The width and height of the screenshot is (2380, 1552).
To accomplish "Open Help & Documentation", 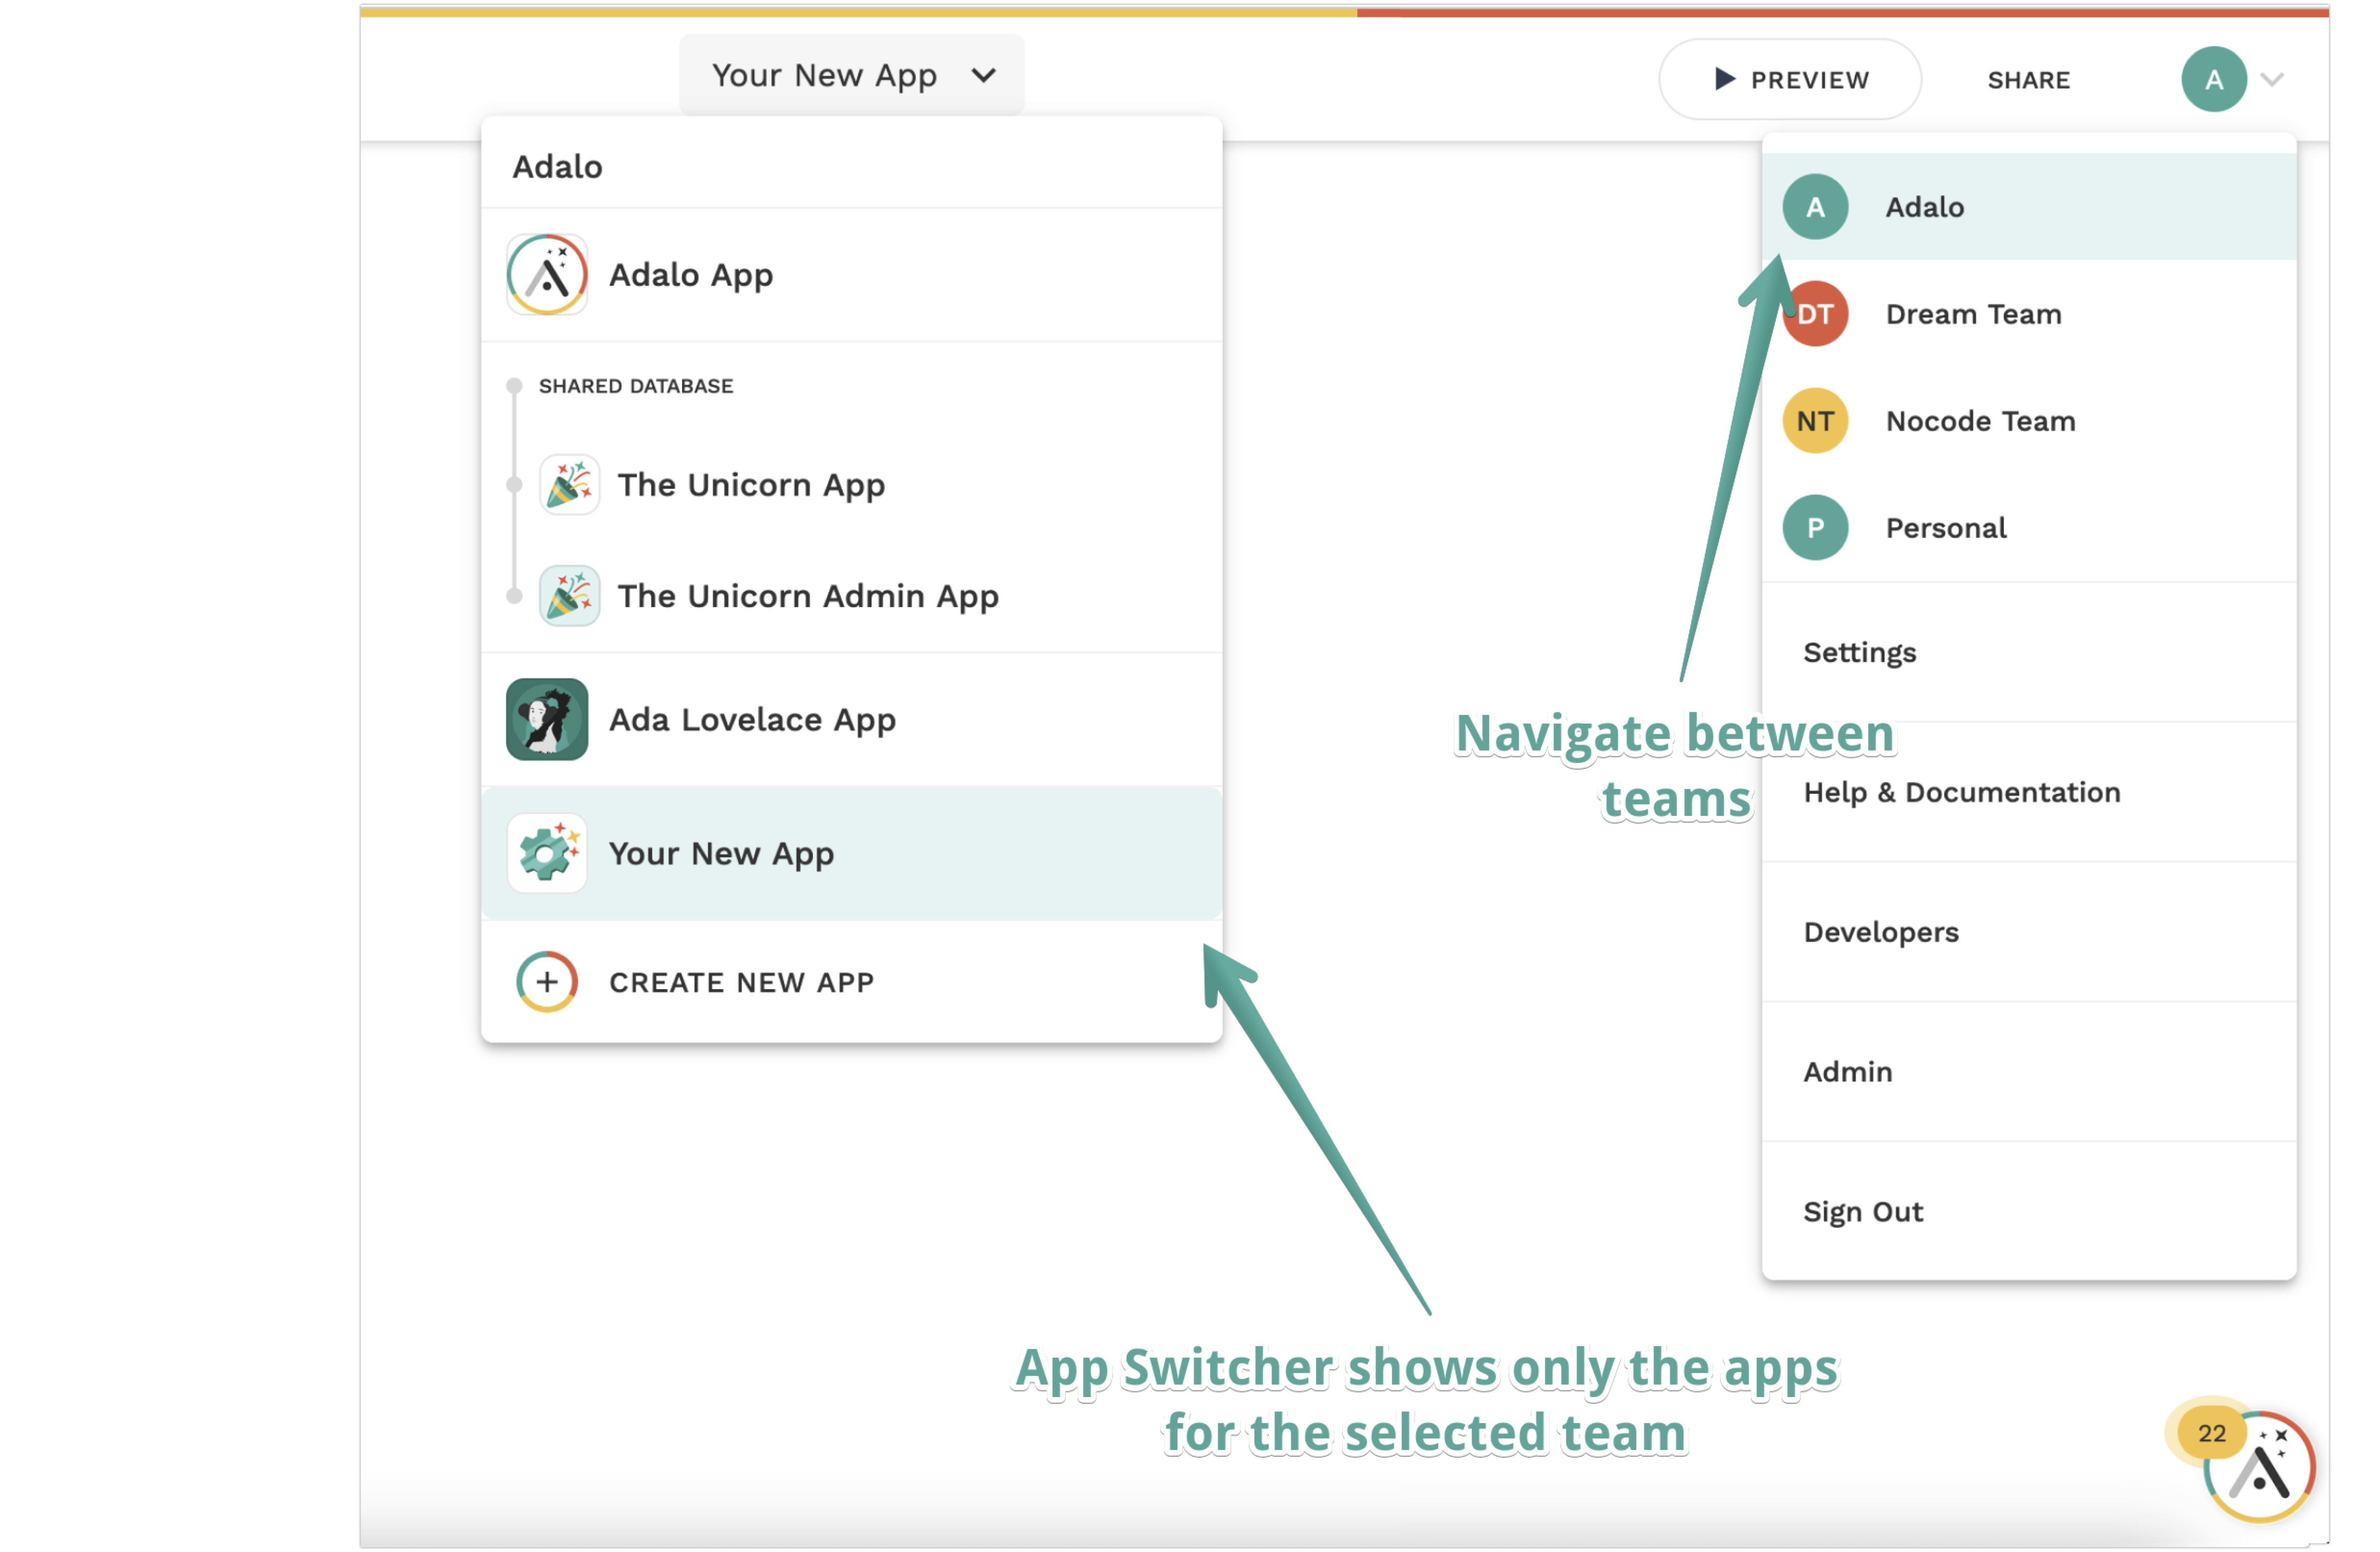I will (2028, 793).
